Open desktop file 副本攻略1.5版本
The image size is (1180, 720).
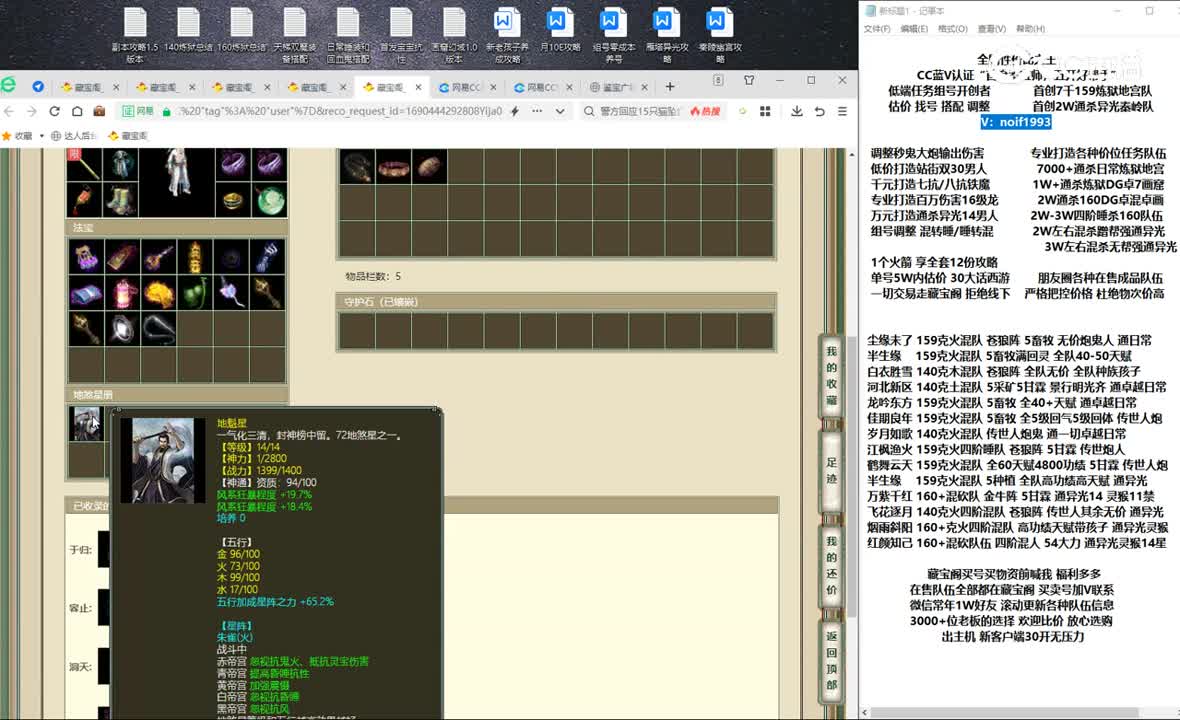(x=135, y=35)
